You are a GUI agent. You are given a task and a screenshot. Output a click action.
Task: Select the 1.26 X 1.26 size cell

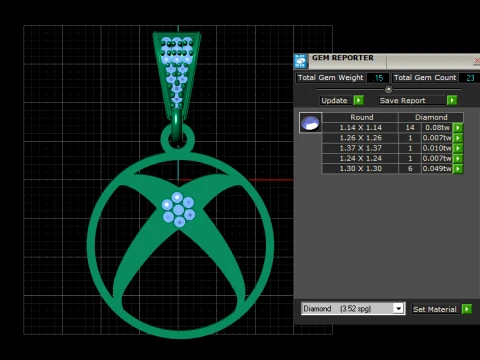coord(360,138)
